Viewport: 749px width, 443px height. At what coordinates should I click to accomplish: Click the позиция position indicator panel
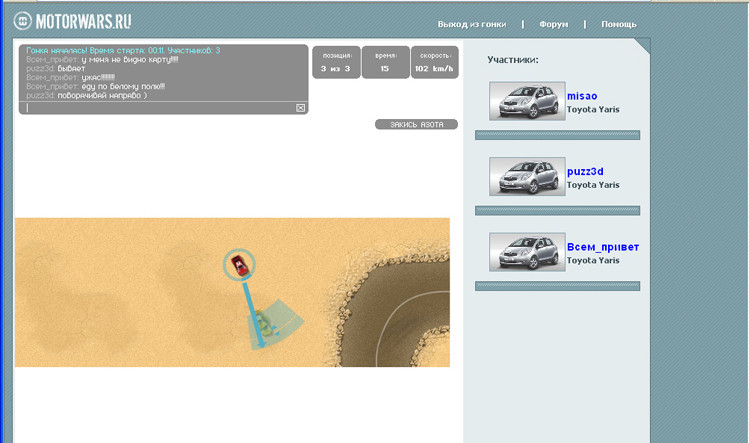(335, 63)
